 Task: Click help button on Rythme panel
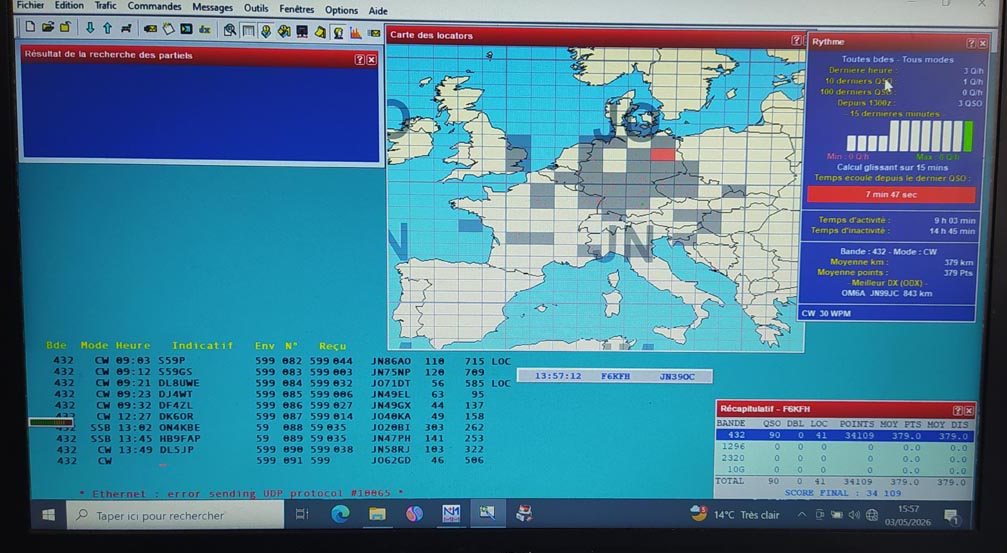[x=971, y=43]
